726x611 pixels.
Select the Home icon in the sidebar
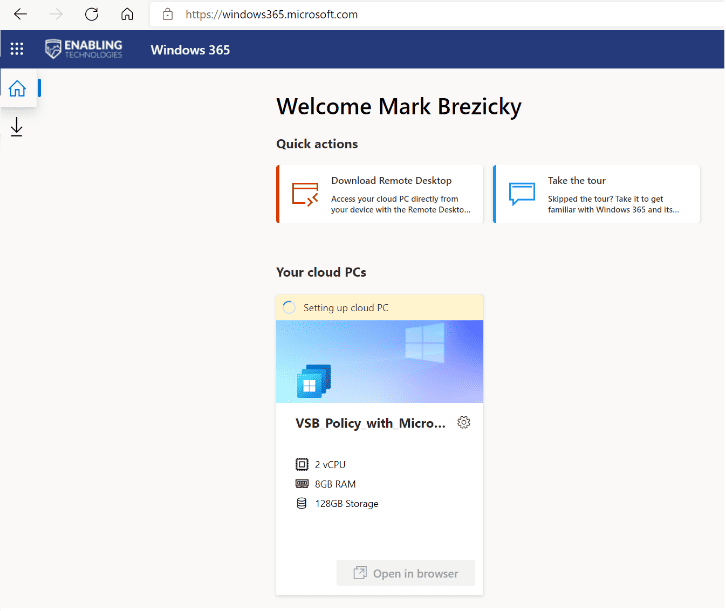(18, 88)
